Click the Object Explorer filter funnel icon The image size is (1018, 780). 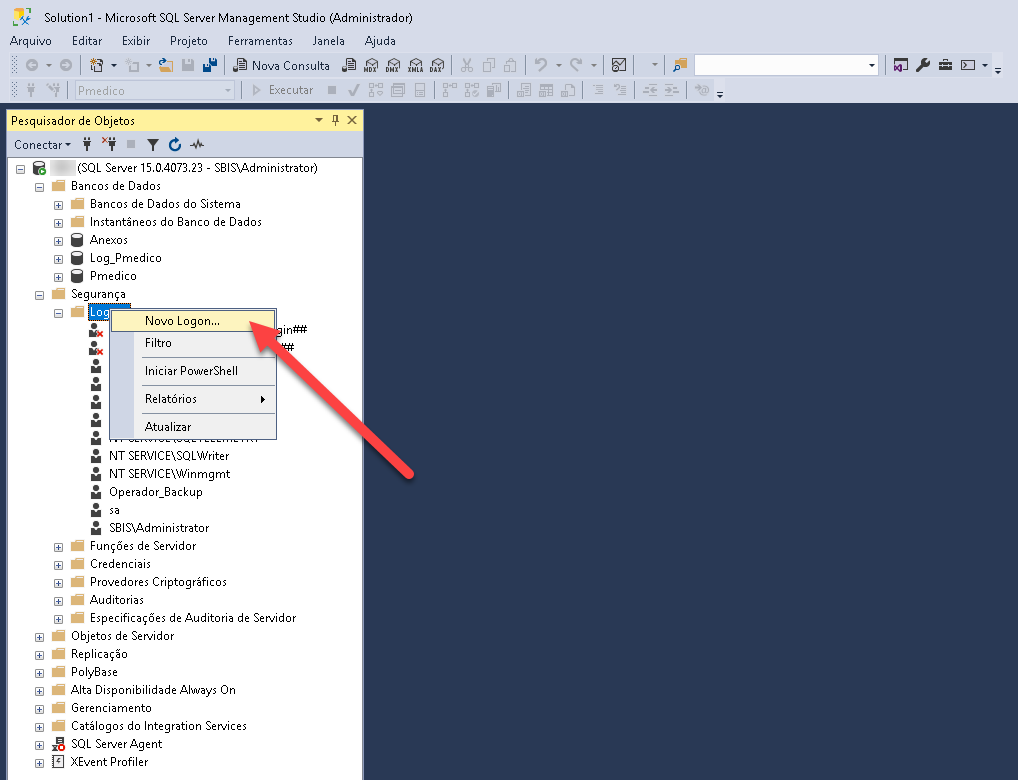coord(153,145)
